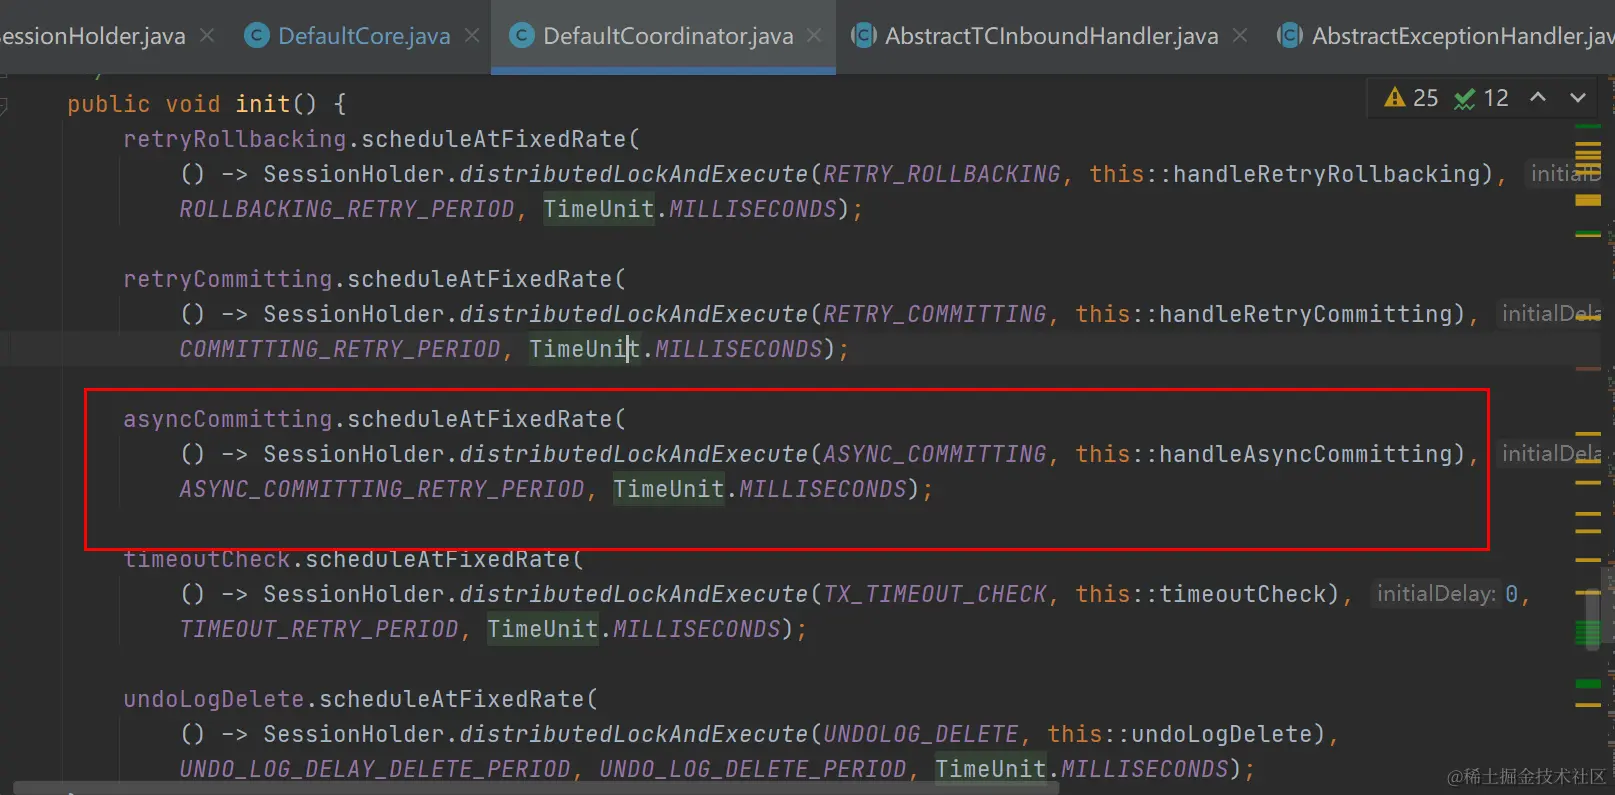Click the UNDOLOG_DELETE constant

point(920,734)
